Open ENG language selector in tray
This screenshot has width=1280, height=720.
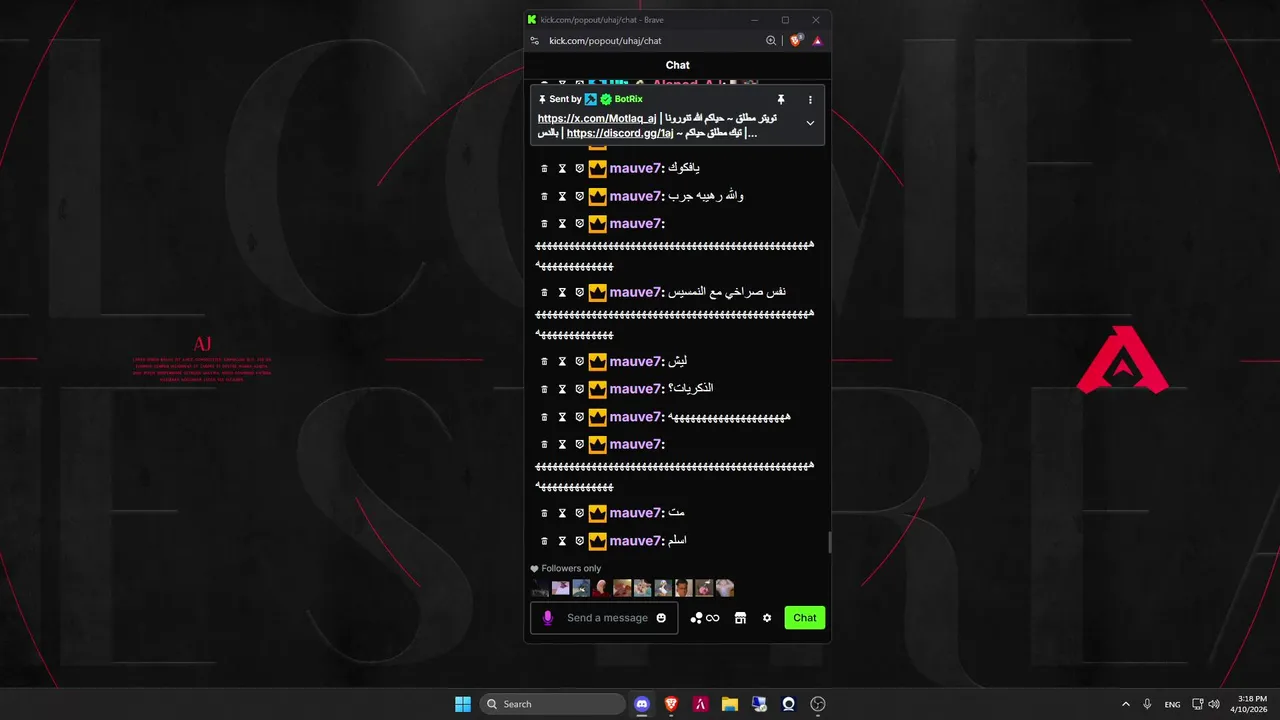(1172, 704)
